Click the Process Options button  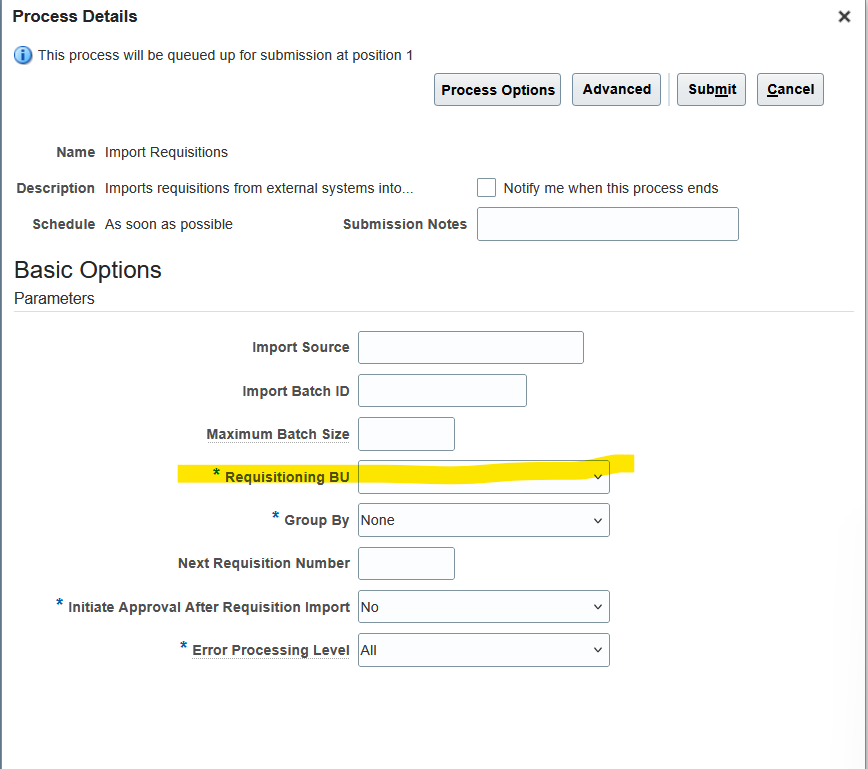(497, 89)
